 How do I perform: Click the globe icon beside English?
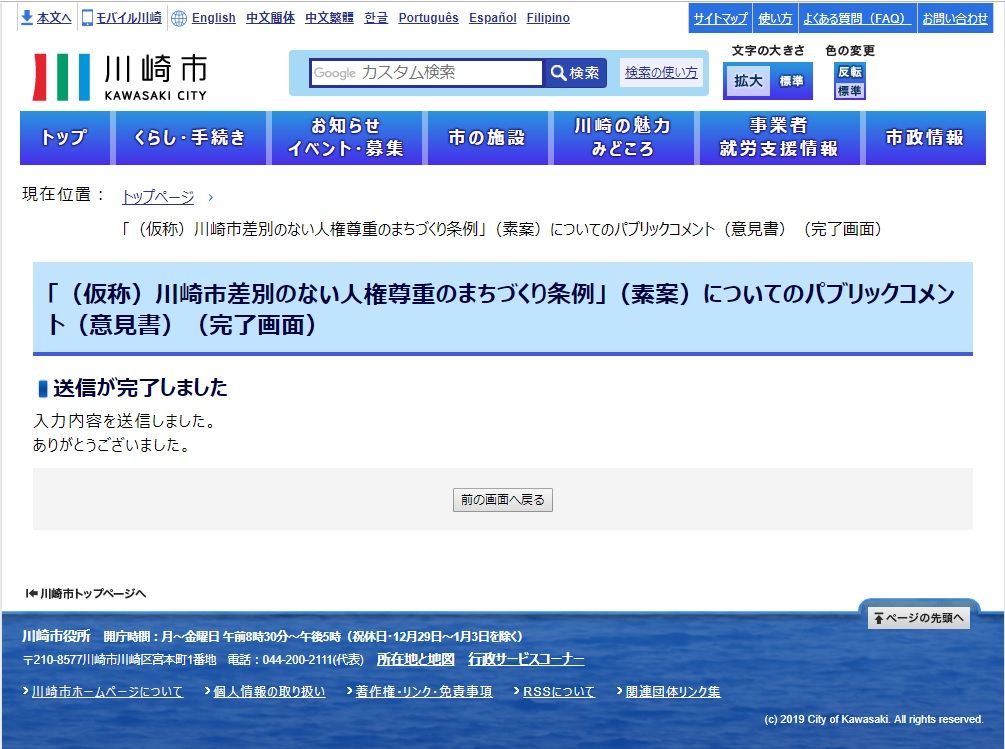pyautogui.click(x=179, y=18)
